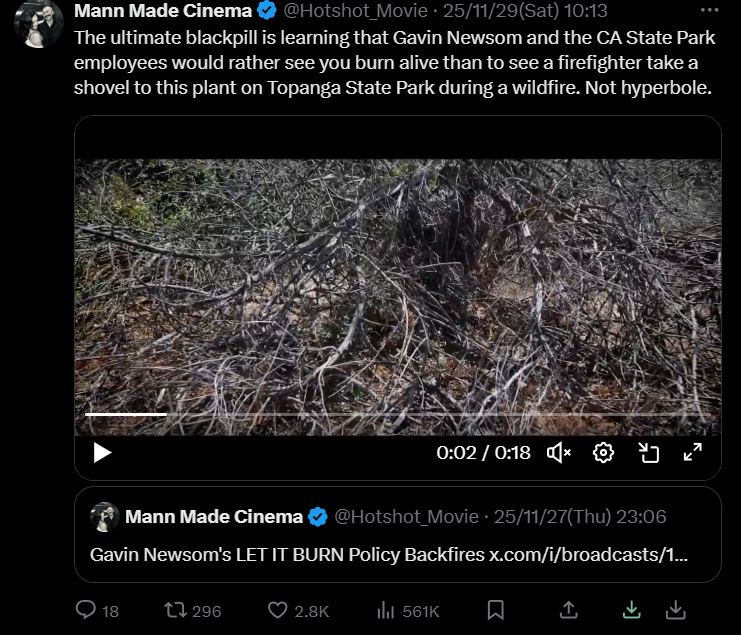Repost this tweet with 296 reposts
Image resolution: width=741 pixels, height=635 pixels.
coord(192,610)
